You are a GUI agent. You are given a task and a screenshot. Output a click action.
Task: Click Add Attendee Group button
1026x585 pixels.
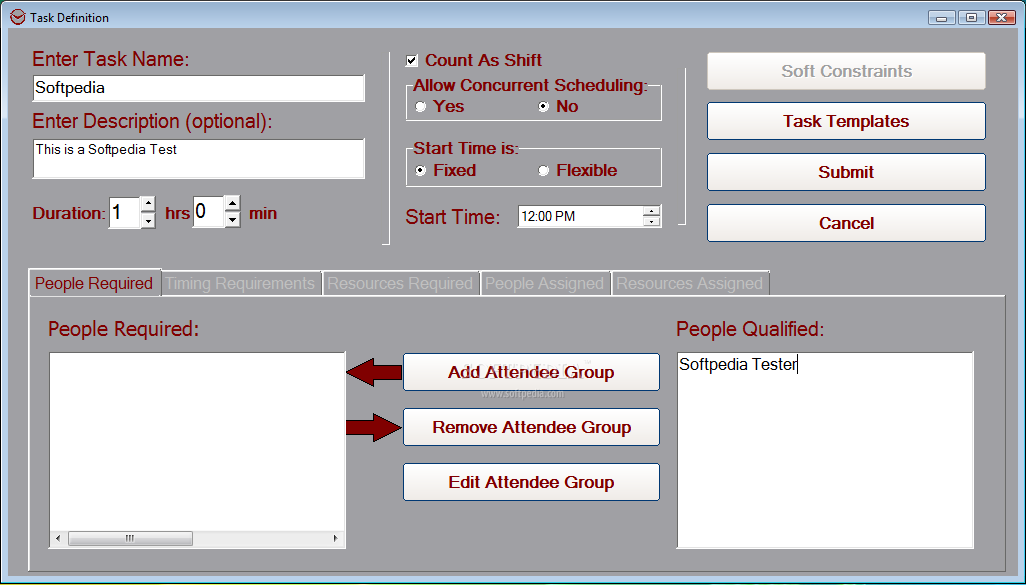531,372
